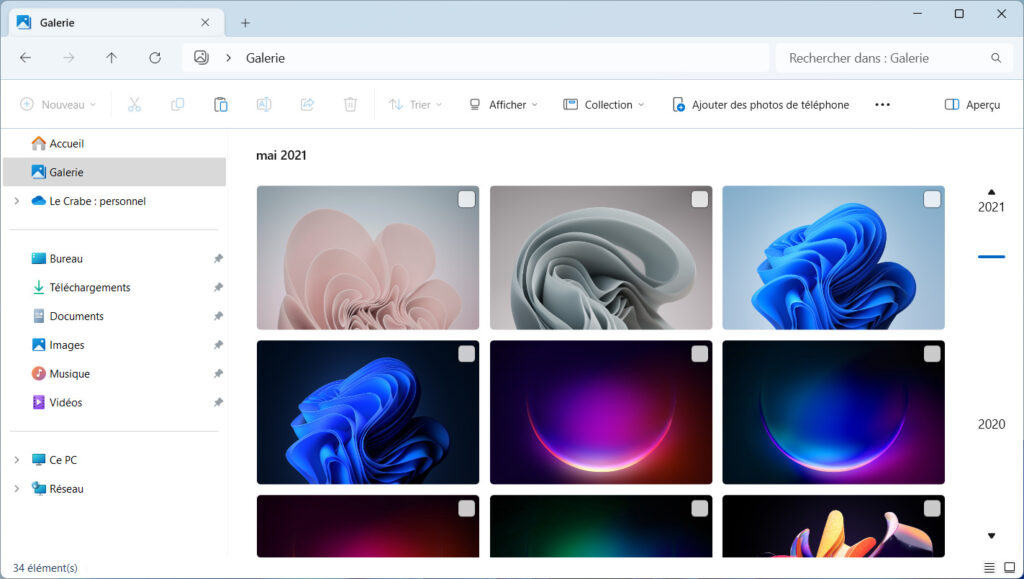Click Ajouter des photos de téléphone
This screenshot has height=579, width=1024.
761,104
